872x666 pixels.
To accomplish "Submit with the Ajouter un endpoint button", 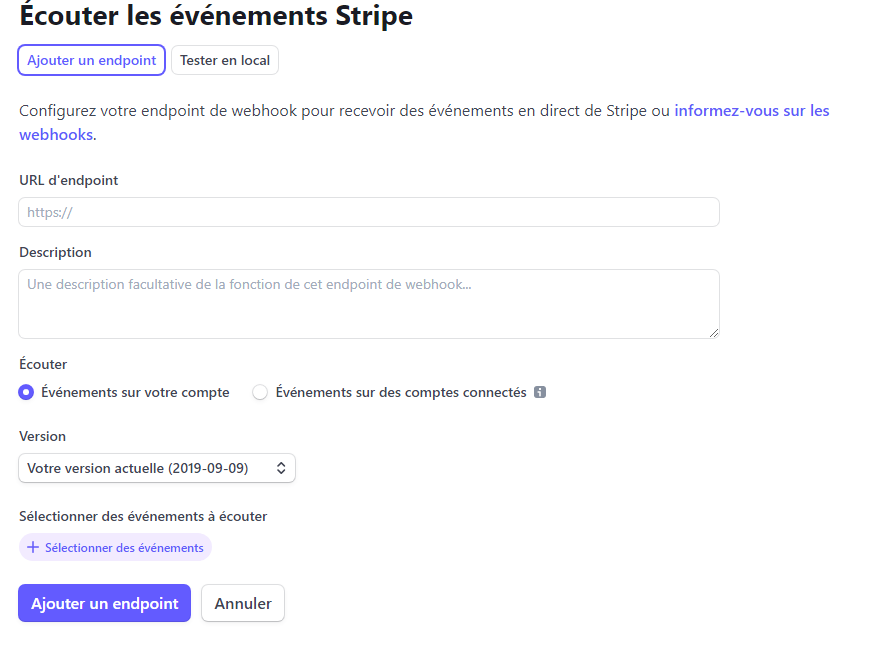I will point(104,603).
